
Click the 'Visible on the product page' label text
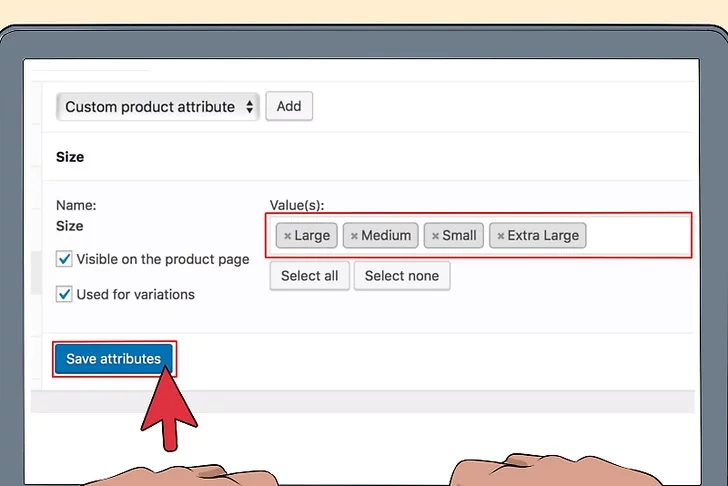click(x=162, y=259)
